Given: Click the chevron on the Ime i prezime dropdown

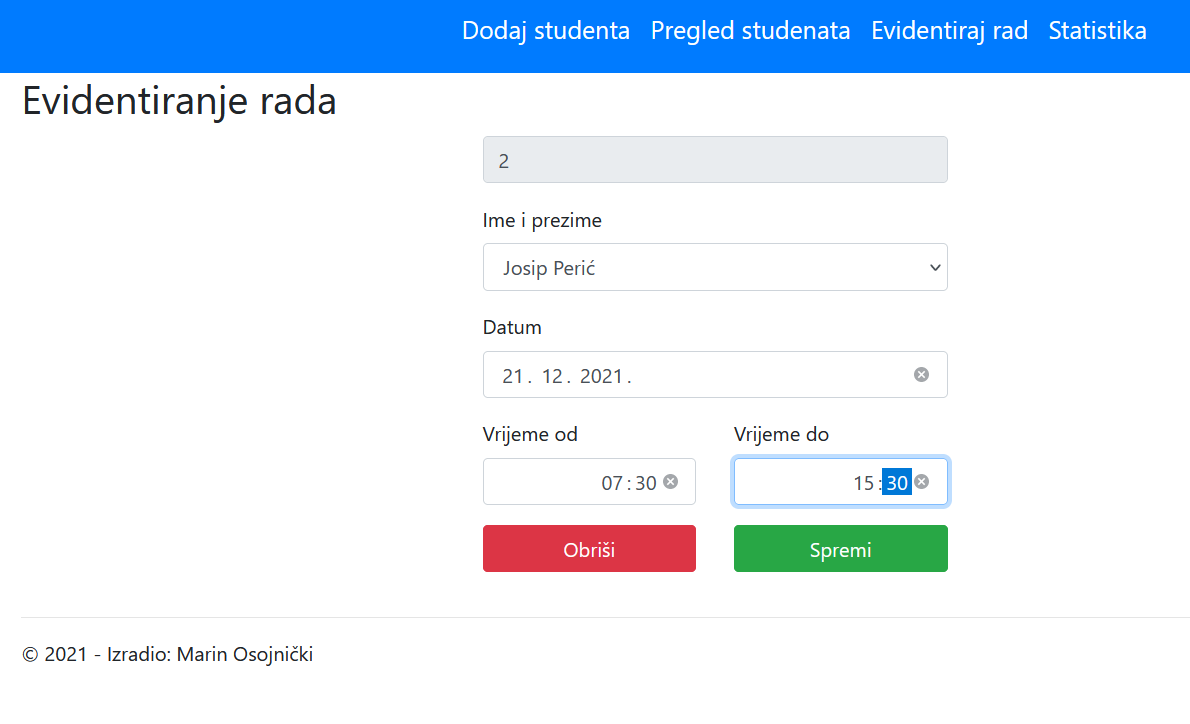Looking at the screenshot, I should click(x=934, y=267).
